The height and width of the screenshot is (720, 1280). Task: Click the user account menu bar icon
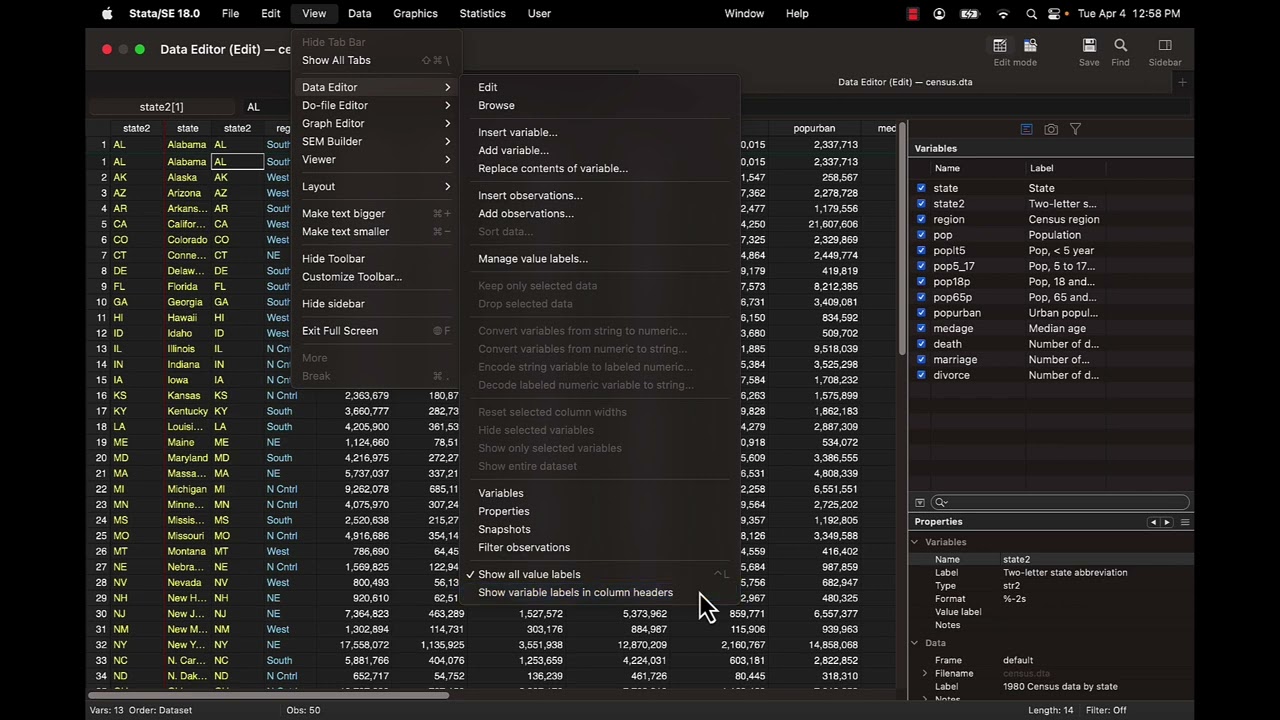tap(939, 14)
